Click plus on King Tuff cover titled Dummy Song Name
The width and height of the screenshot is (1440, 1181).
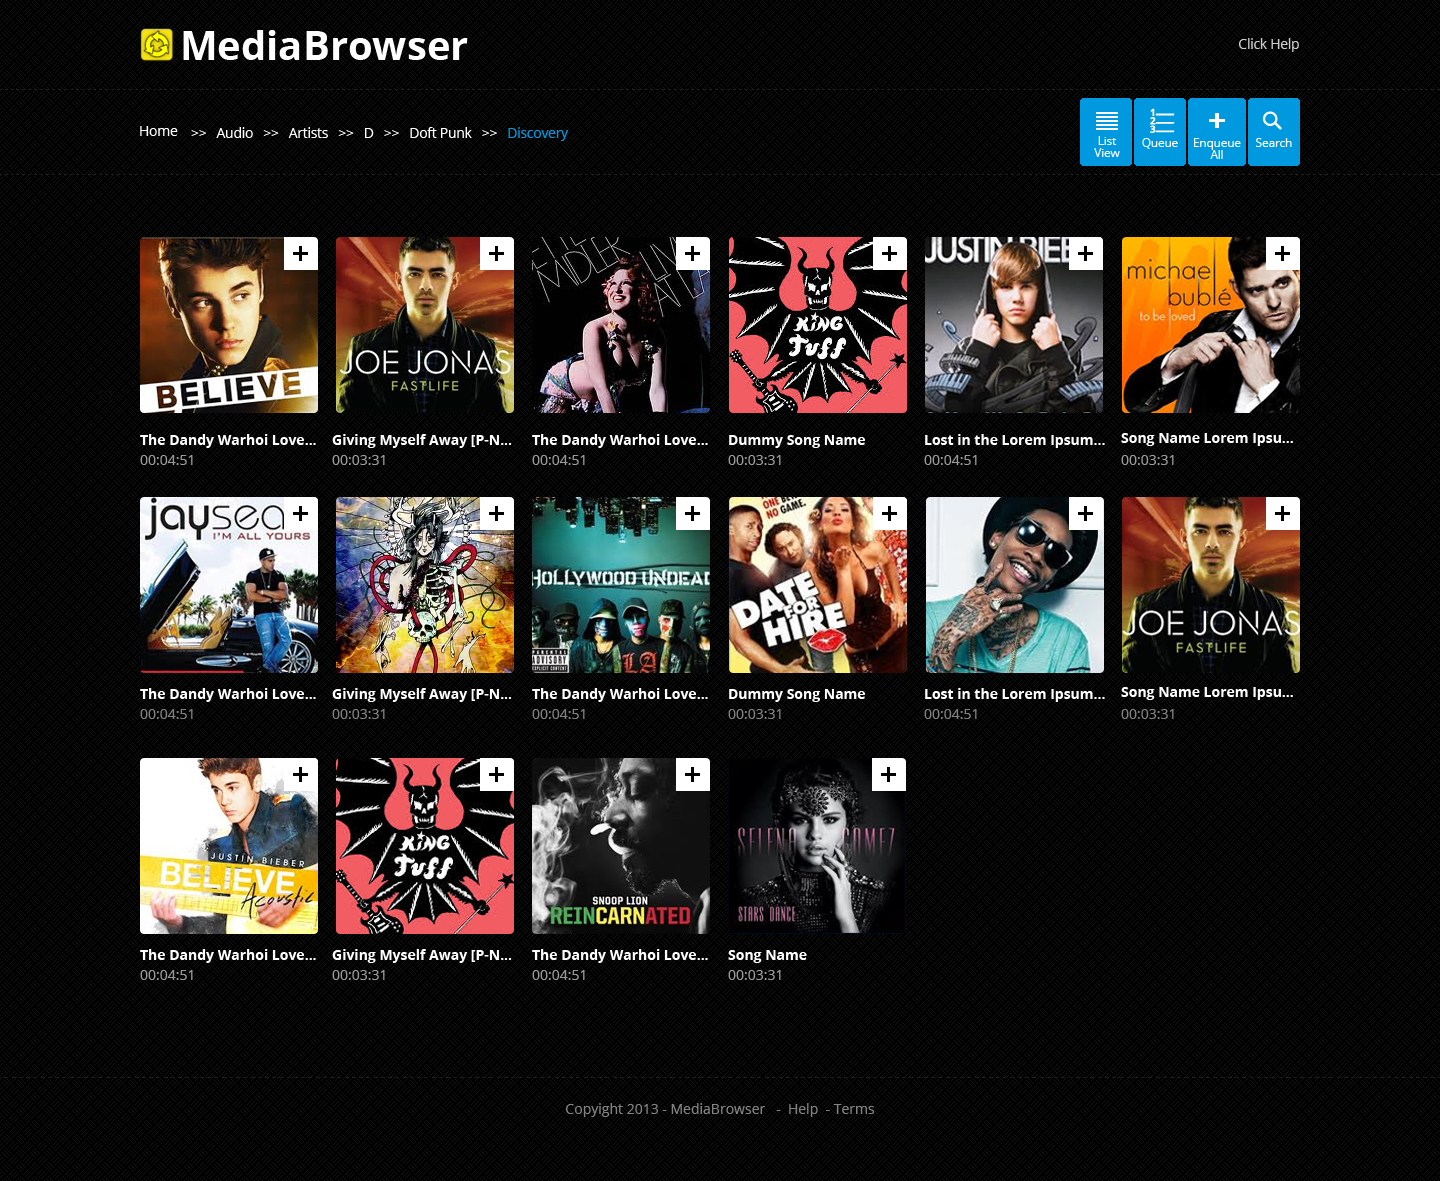pos(889,254)
